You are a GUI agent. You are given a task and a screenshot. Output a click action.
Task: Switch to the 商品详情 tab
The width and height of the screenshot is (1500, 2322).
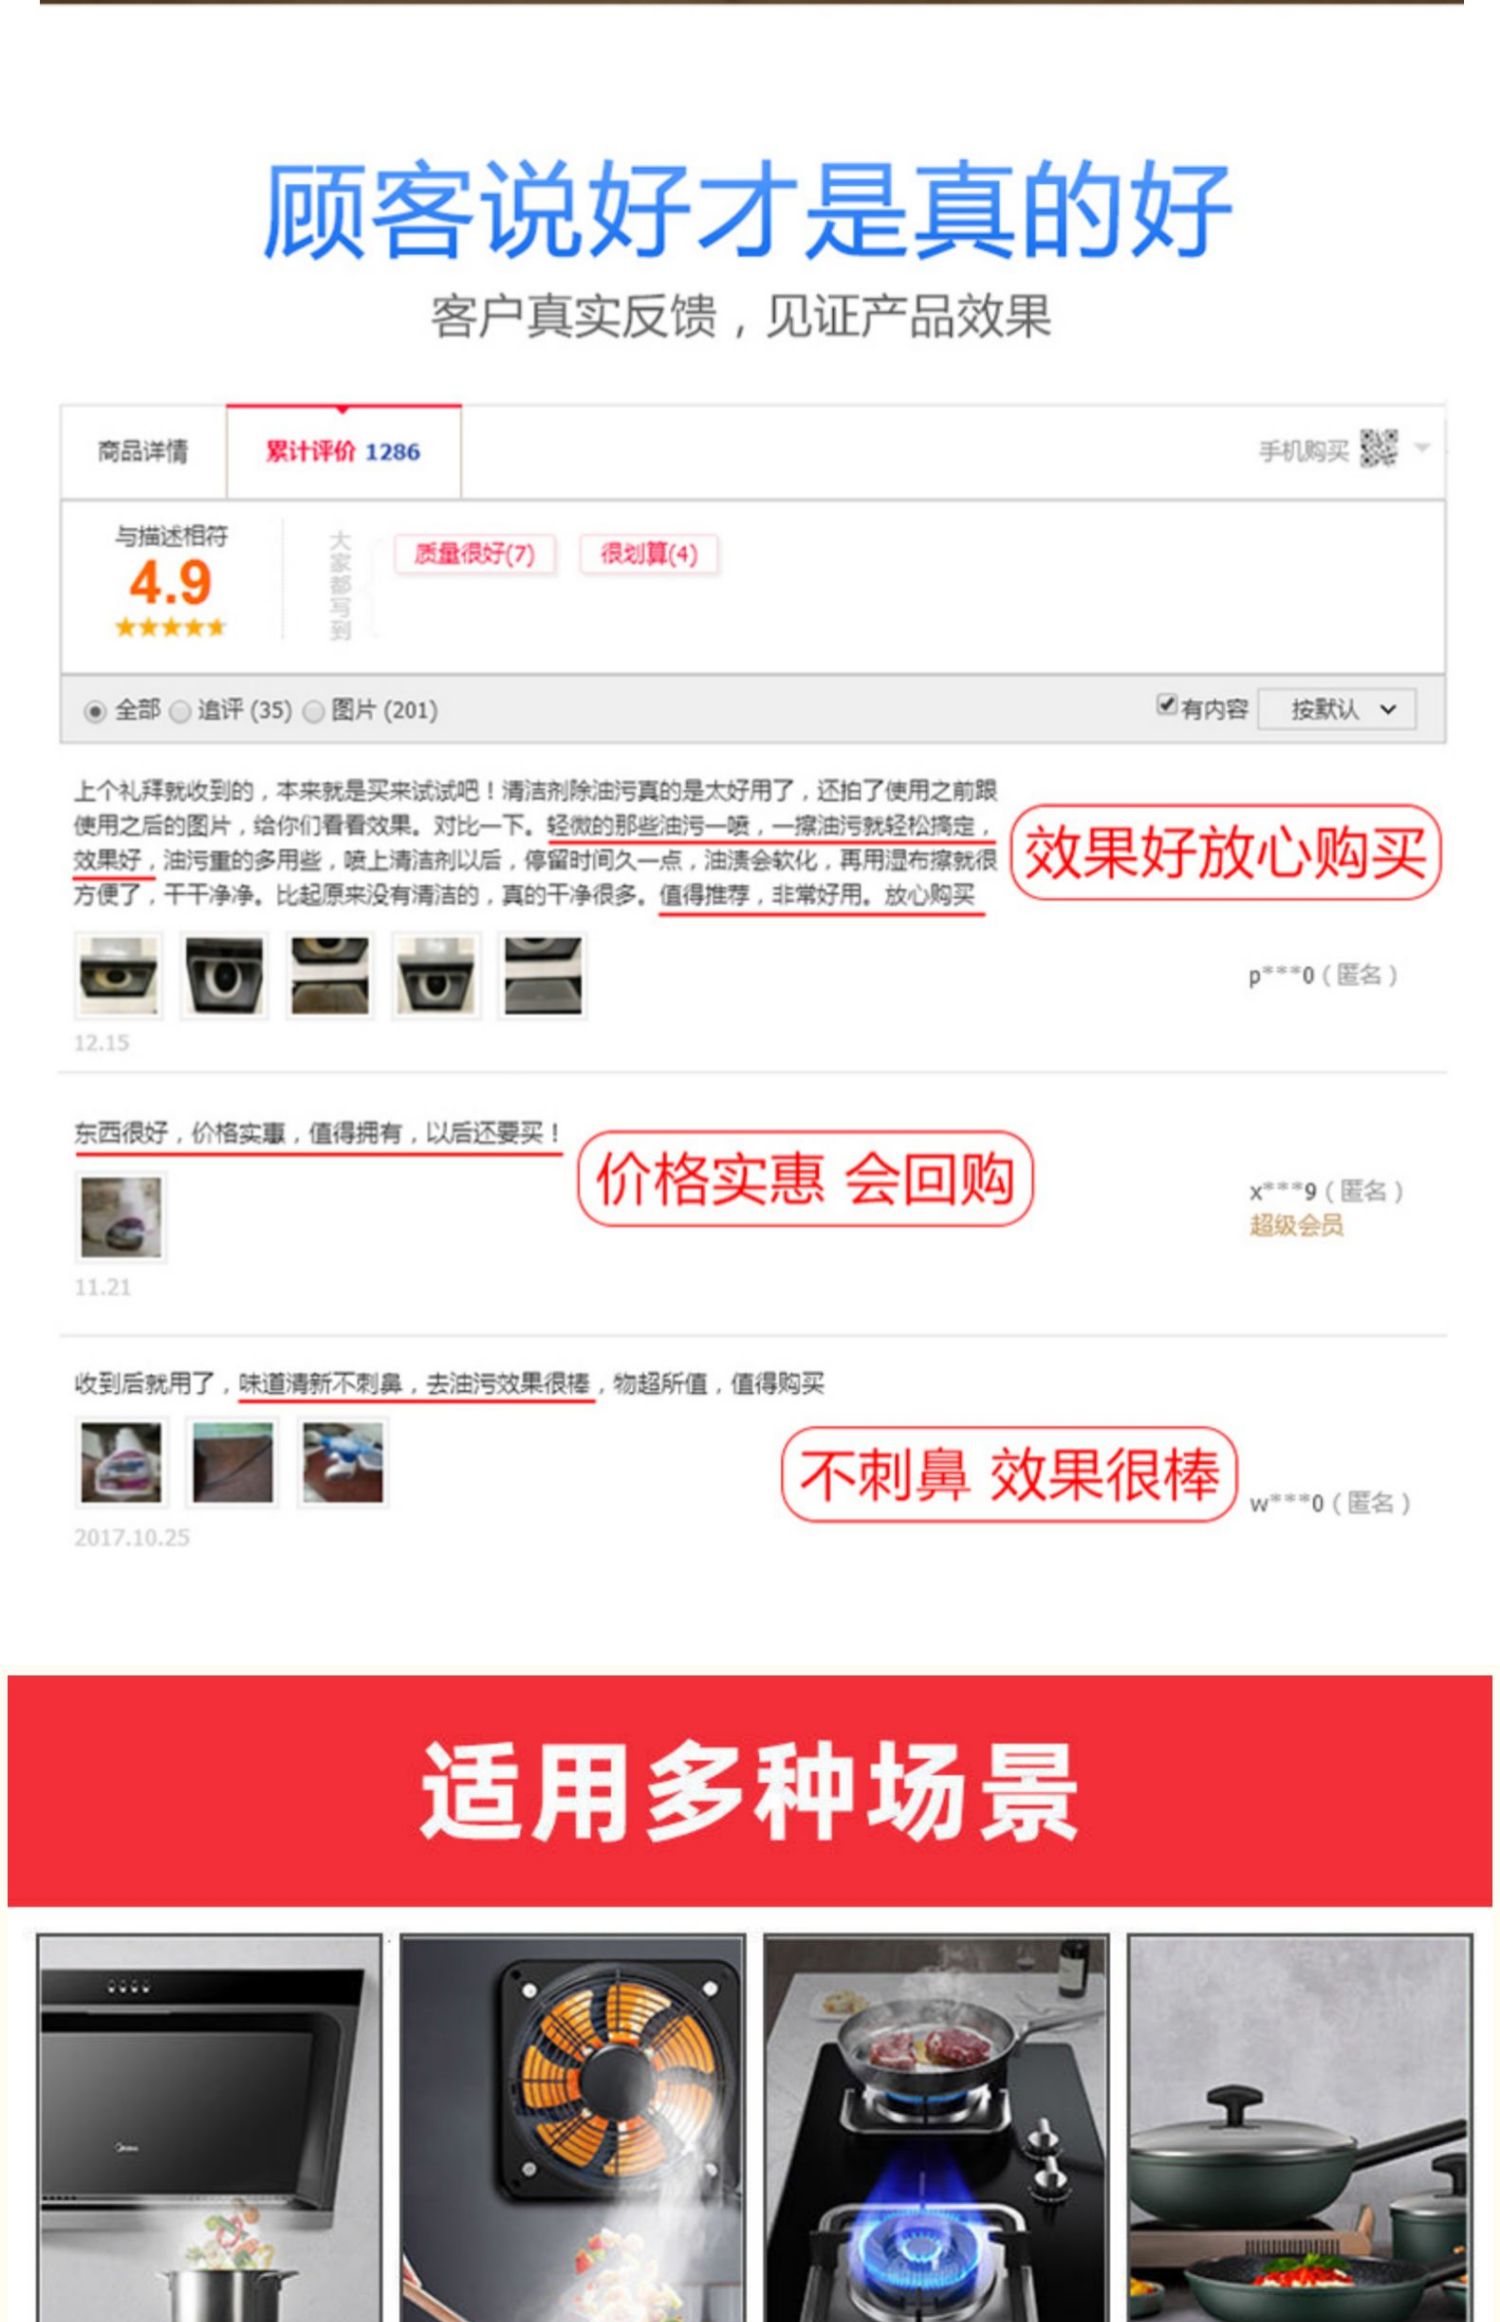point(143,451)
